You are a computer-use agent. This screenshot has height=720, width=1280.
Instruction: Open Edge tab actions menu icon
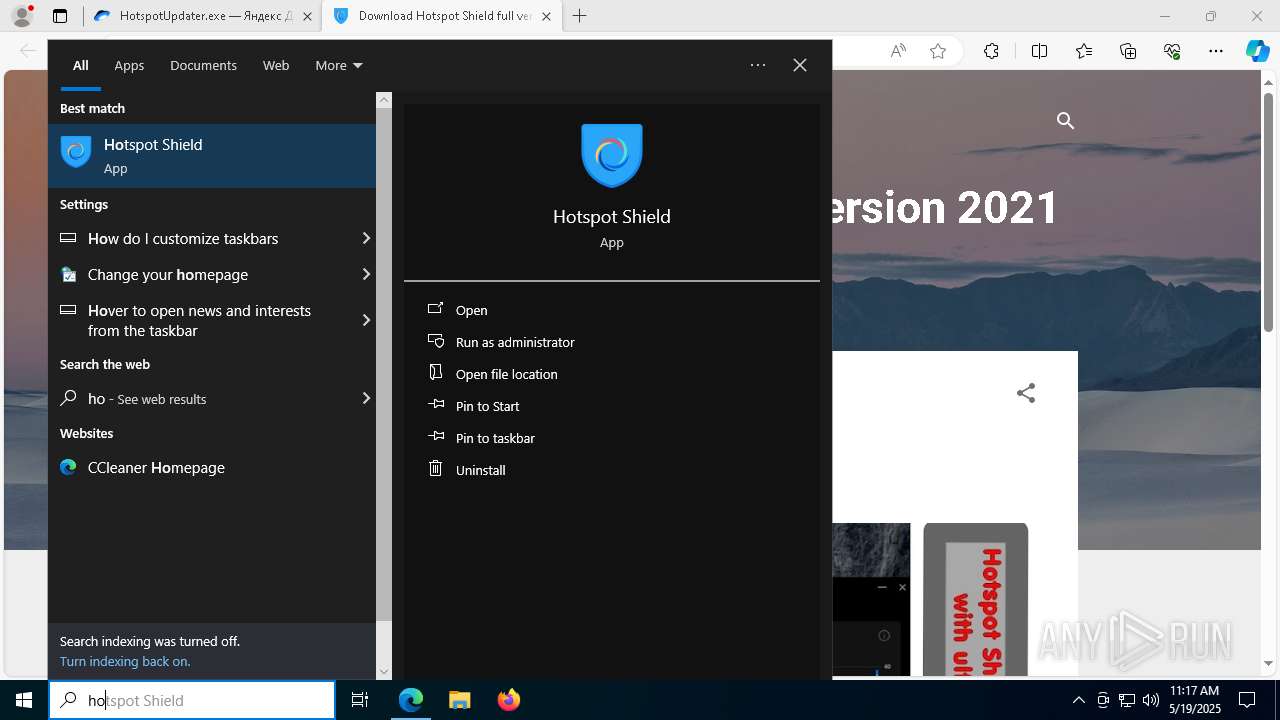pyautogui.click(x=60, y=16)
